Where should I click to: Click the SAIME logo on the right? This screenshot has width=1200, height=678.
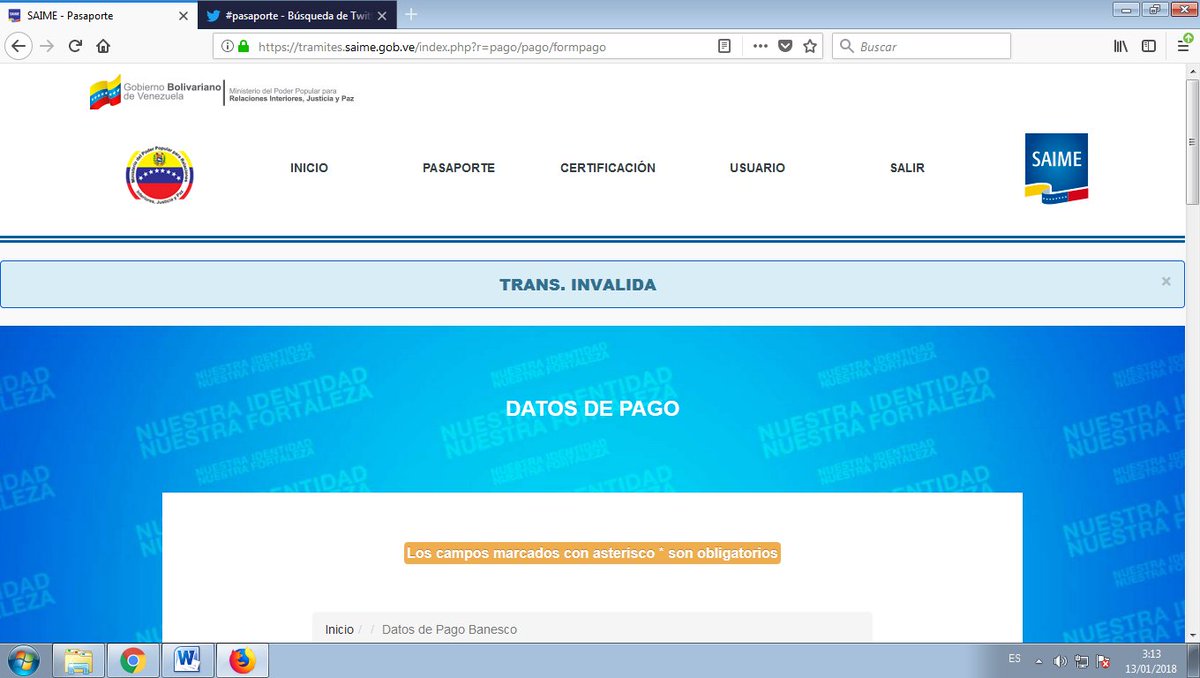click(x=1056, y=168)
